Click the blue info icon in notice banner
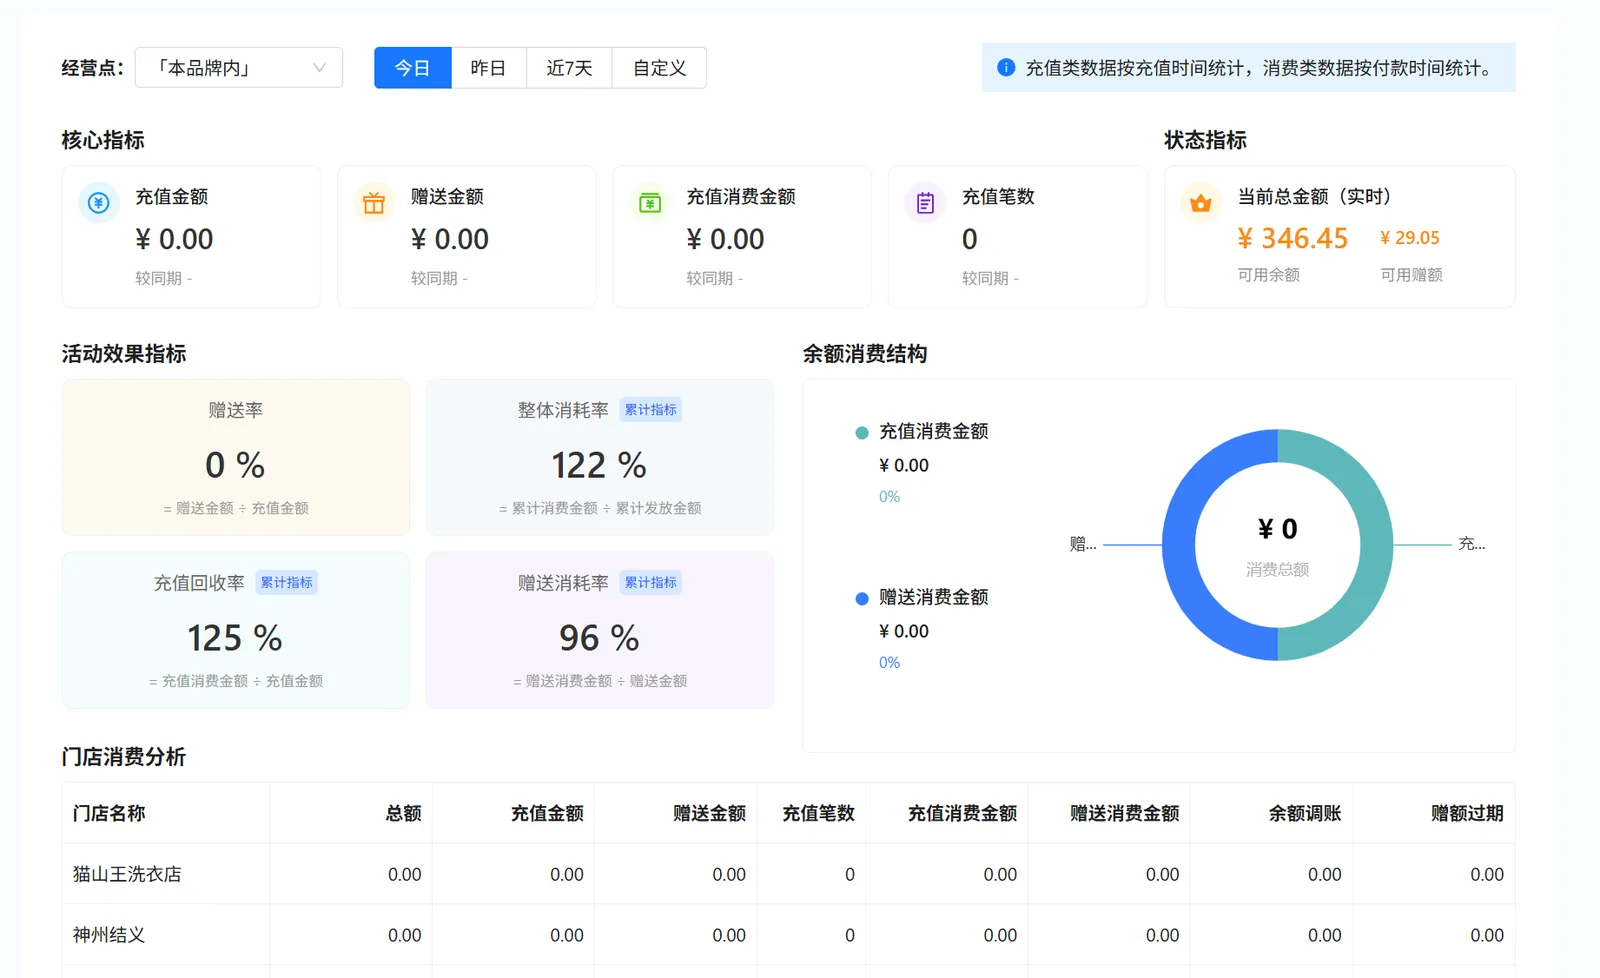 click(1006, 67)
